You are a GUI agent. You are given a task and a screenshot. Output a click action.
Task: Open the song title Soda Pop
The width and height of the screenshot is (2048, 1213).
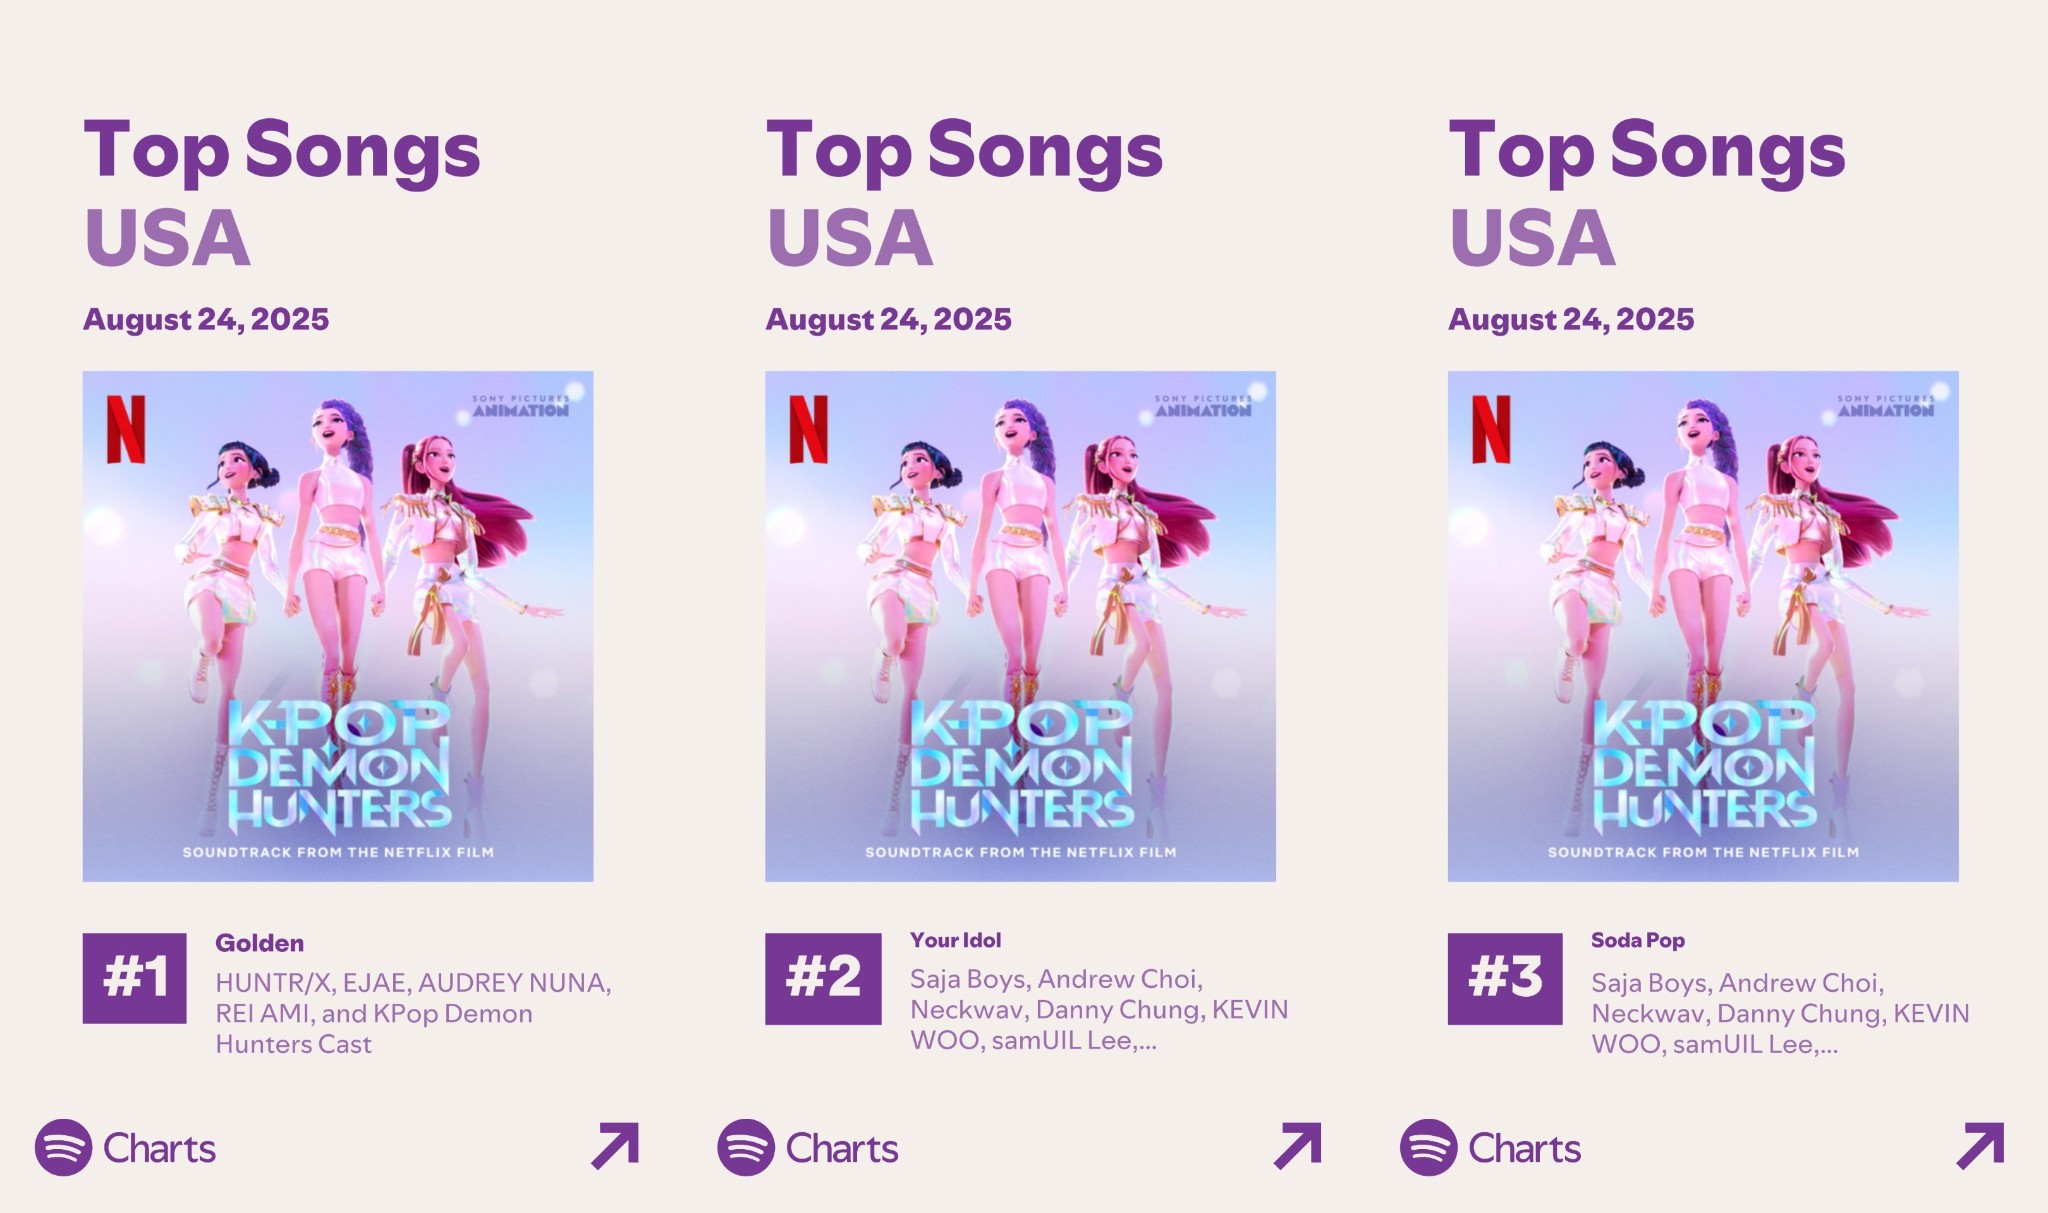pos(1638,940)
